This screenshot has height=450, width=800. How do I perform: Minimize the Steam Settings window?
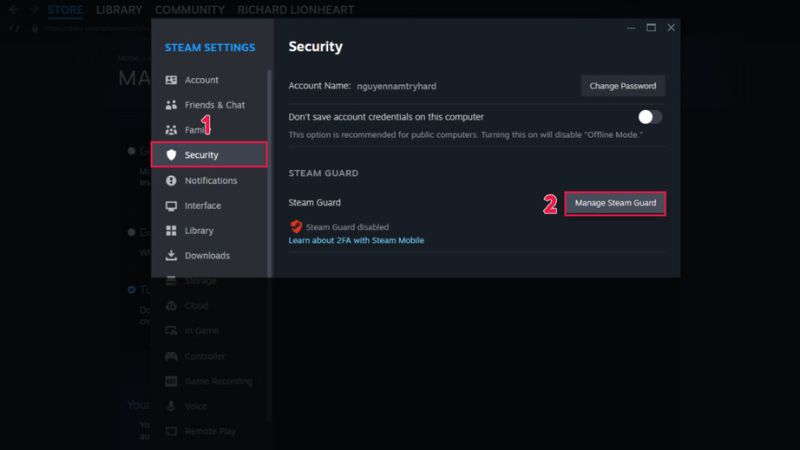pos(631,28)
